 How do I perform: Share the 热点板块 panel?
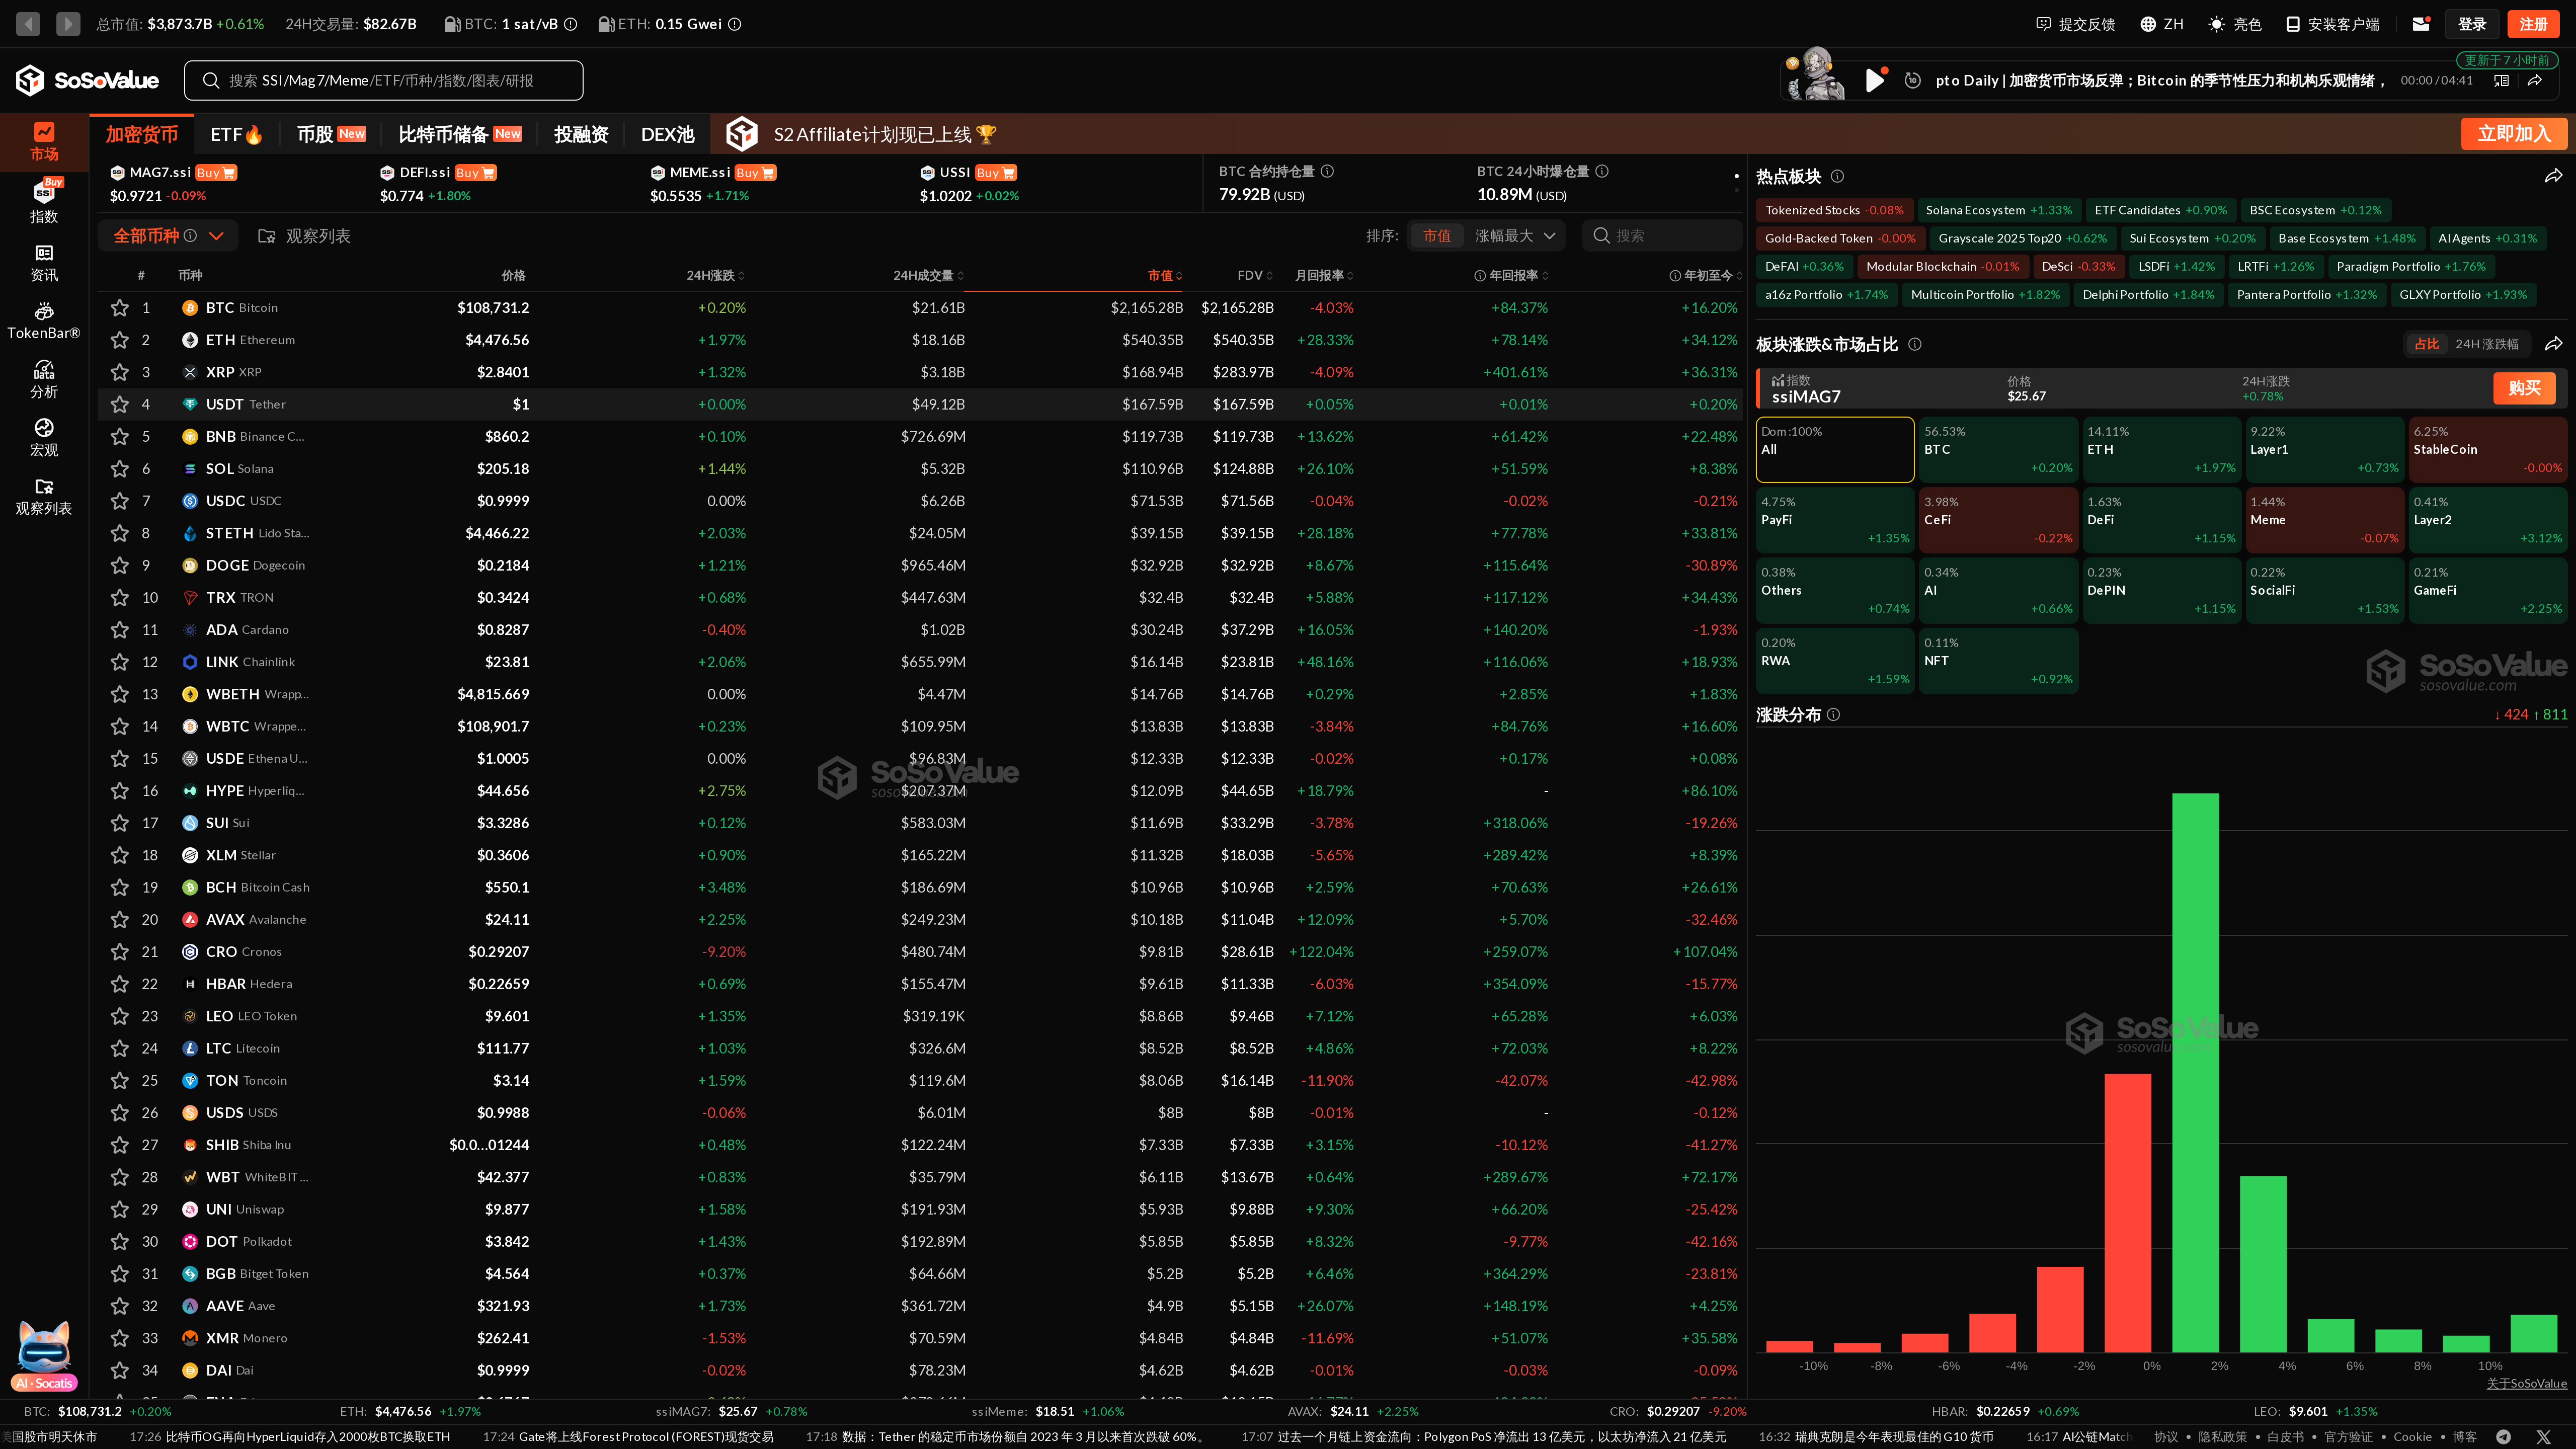[2553, 176]
